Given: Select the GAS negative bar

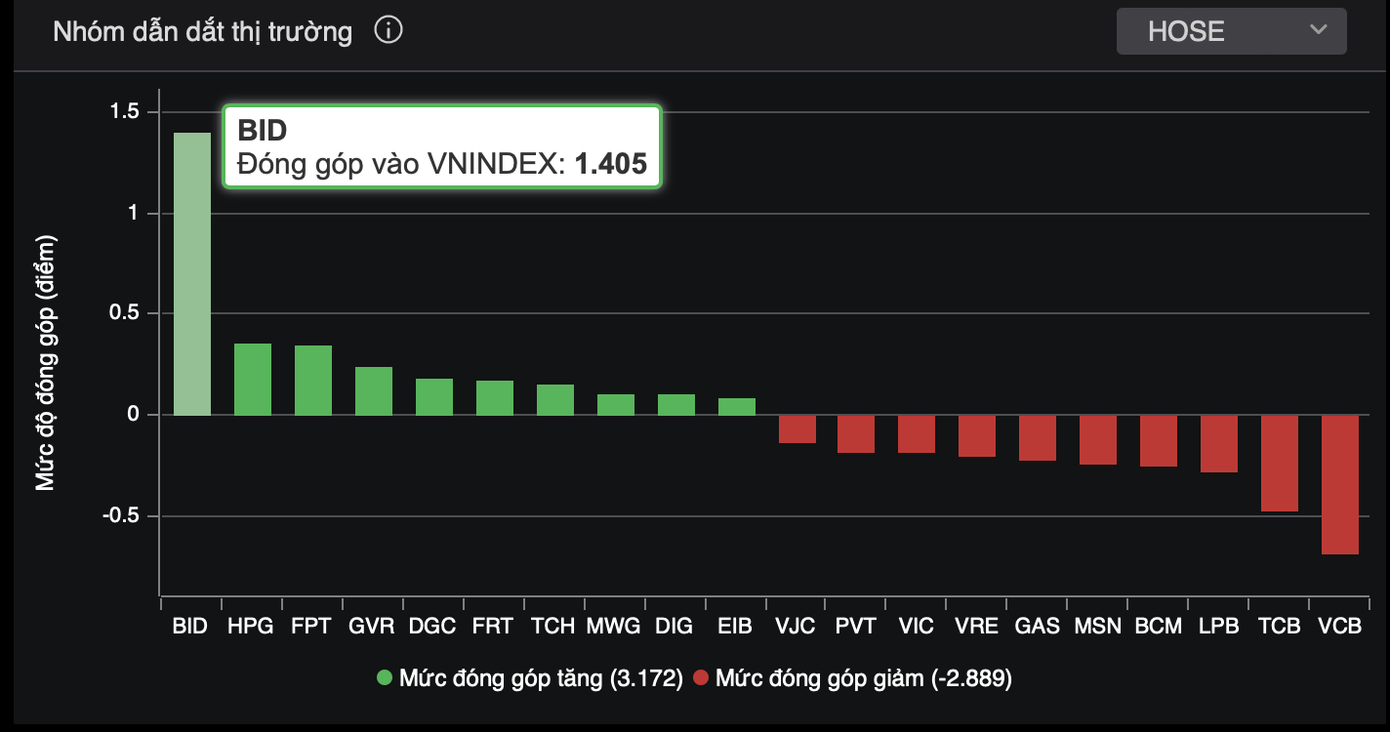Looking at the screenshot, I should [x=1037, y=438].
